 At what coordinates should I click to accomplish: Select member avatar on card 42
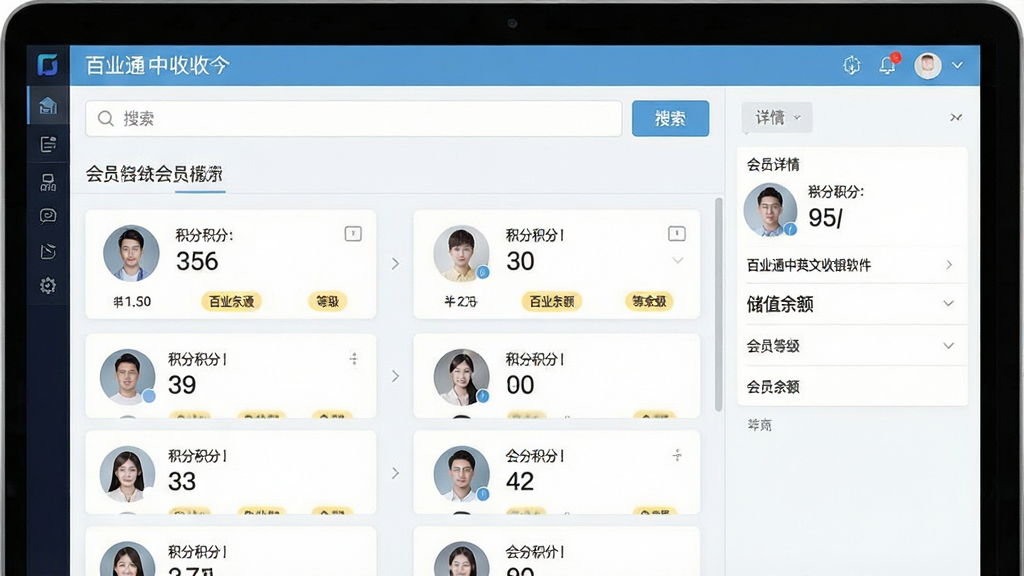(x=462, y=474)
